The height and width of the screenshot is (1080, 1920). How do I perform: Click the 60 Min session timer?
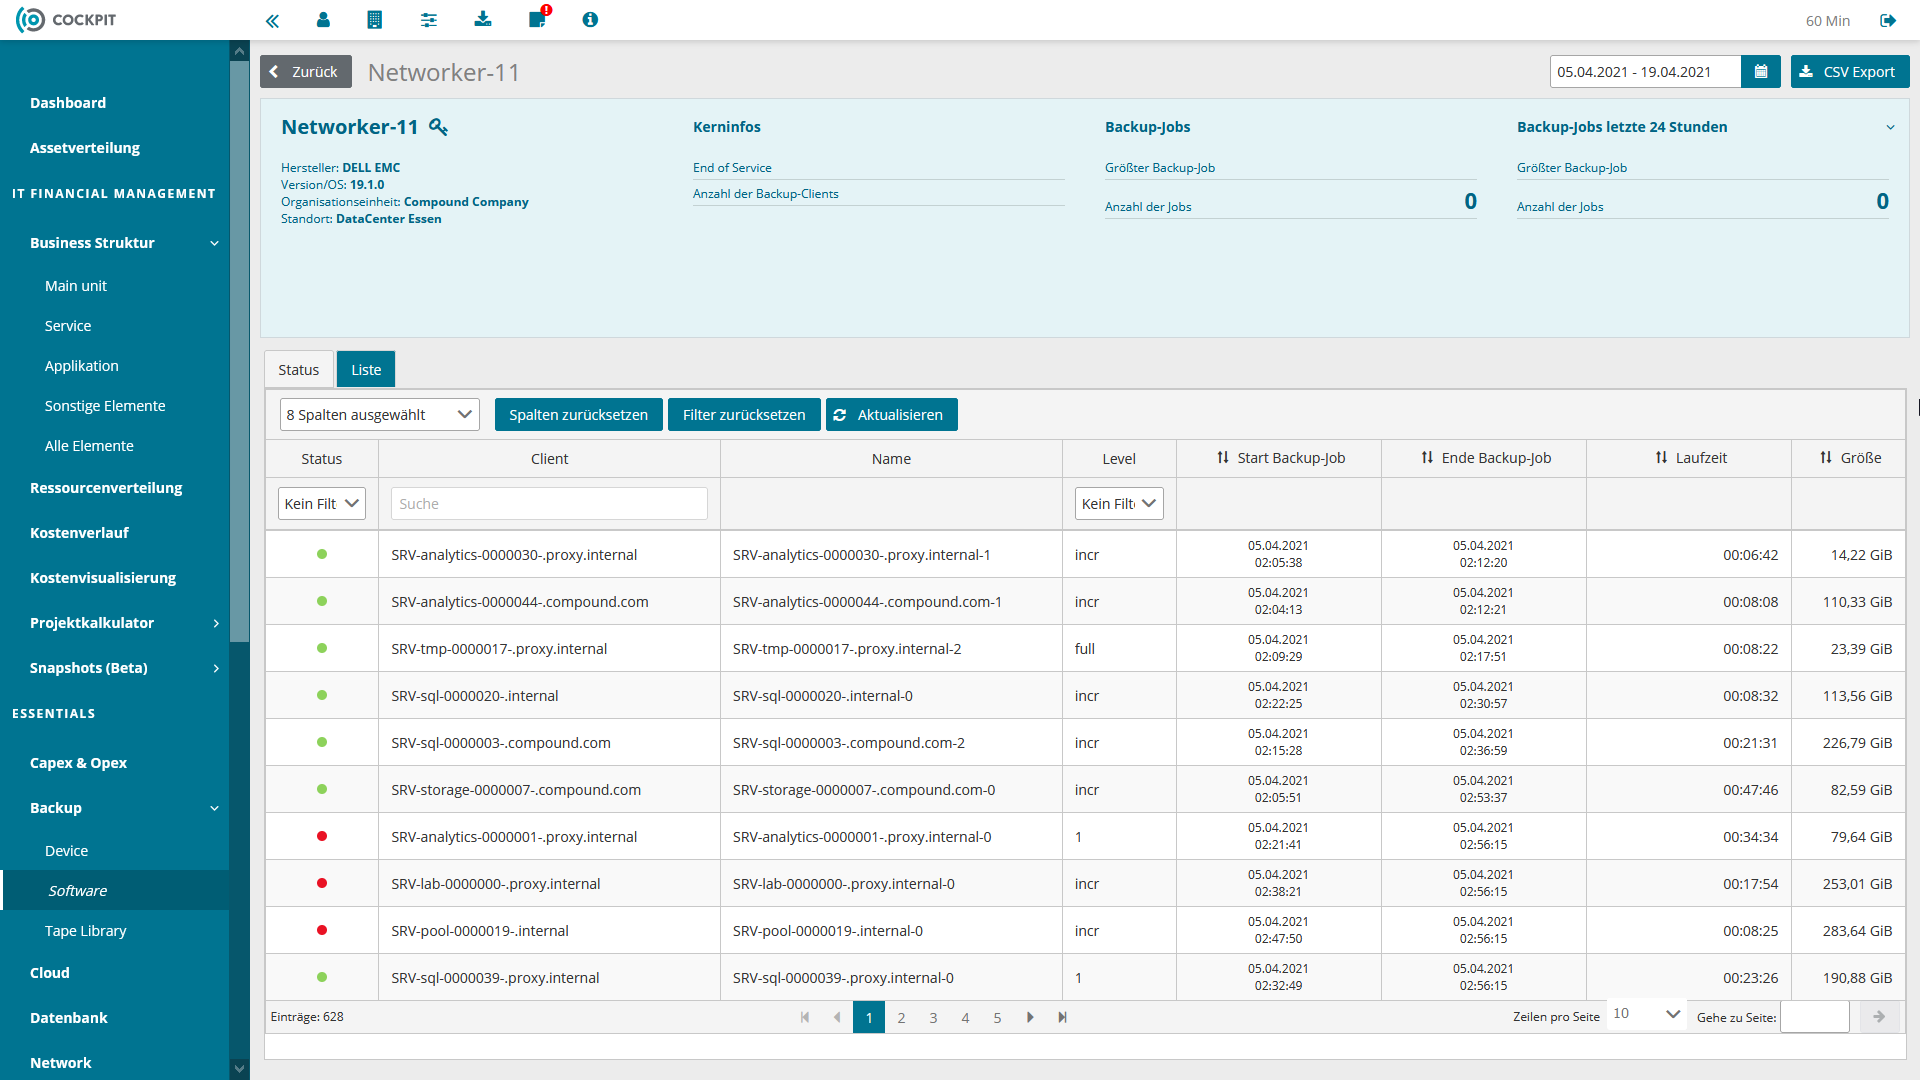[x=1828, y=21]
